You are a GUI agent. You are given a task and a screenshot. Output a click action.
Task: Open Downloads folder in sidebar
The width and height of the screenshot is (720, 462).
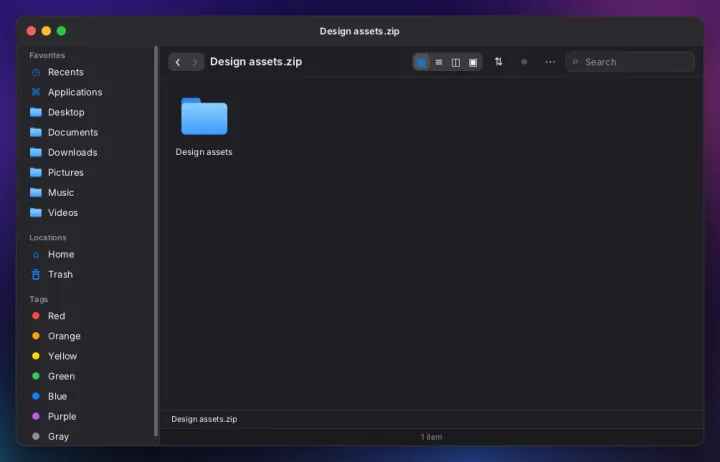point(89,152)
